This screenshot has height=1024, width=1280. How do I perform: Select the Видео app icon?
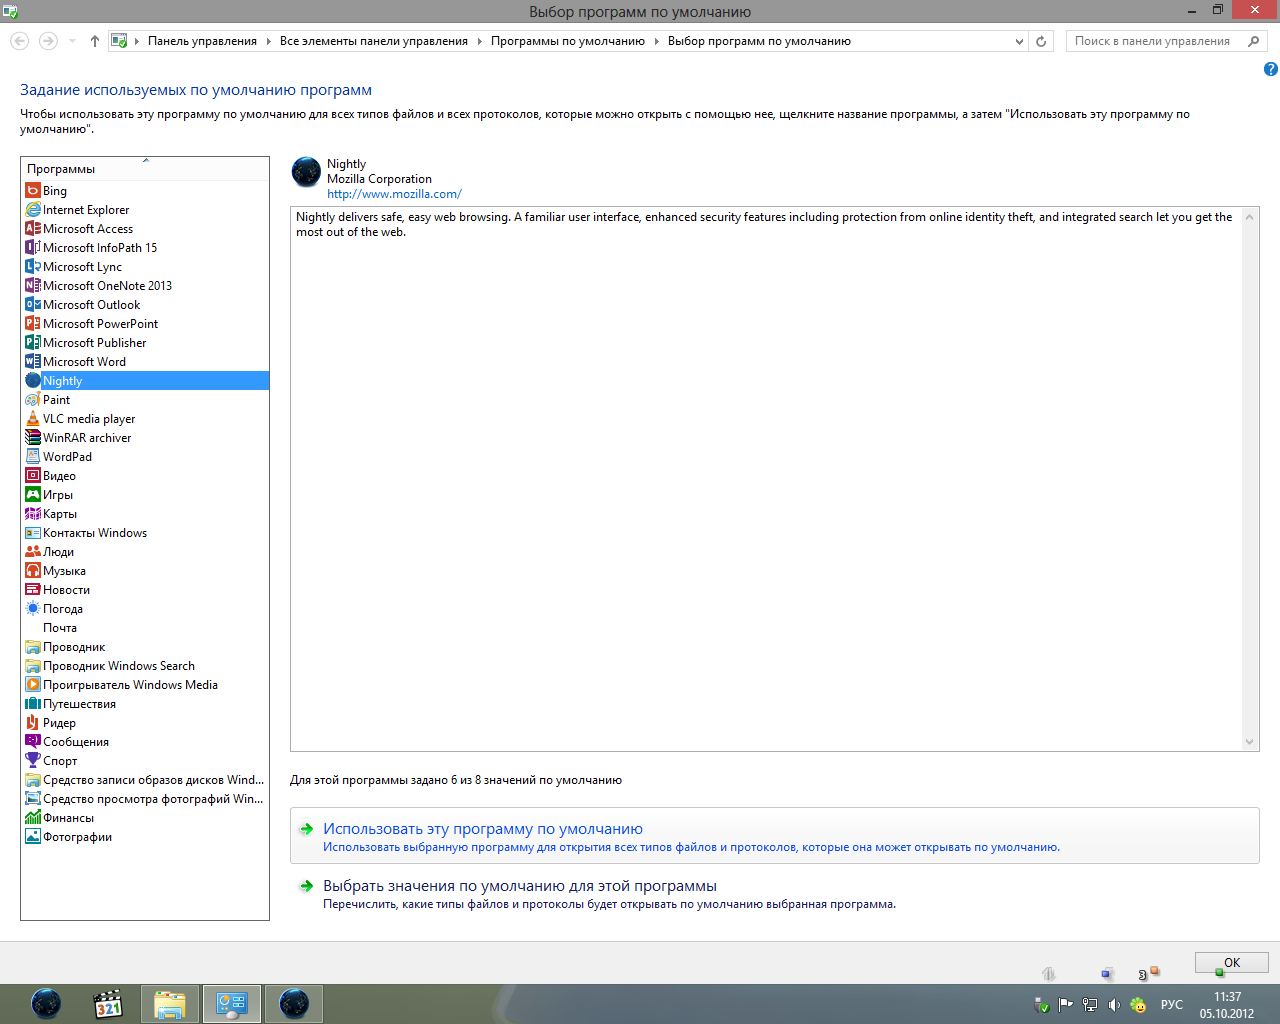click(33, 476)
